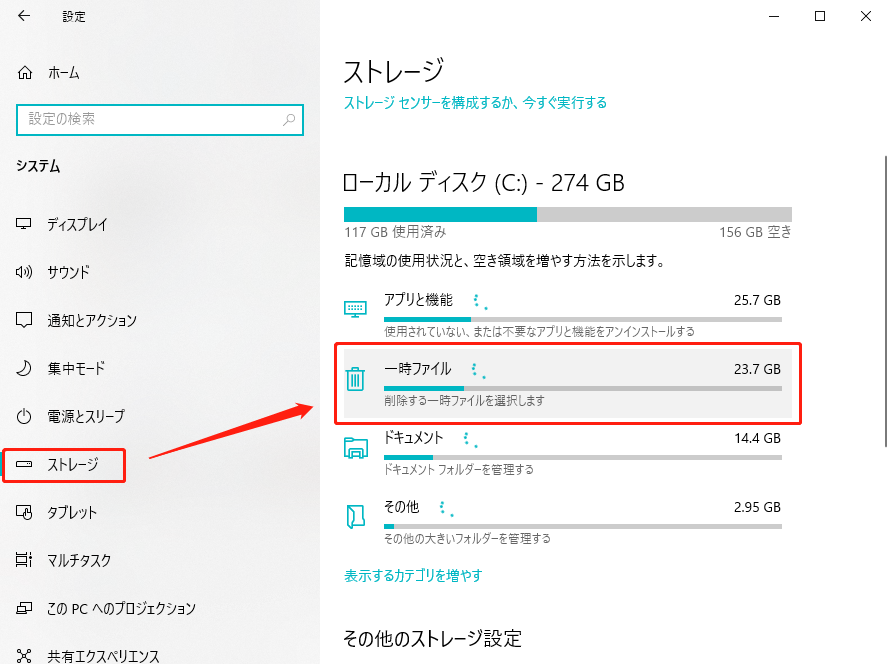The image size is (889, 664).
Task: Open この PC へのプロジェクション settings
Action: coord(160,608)
